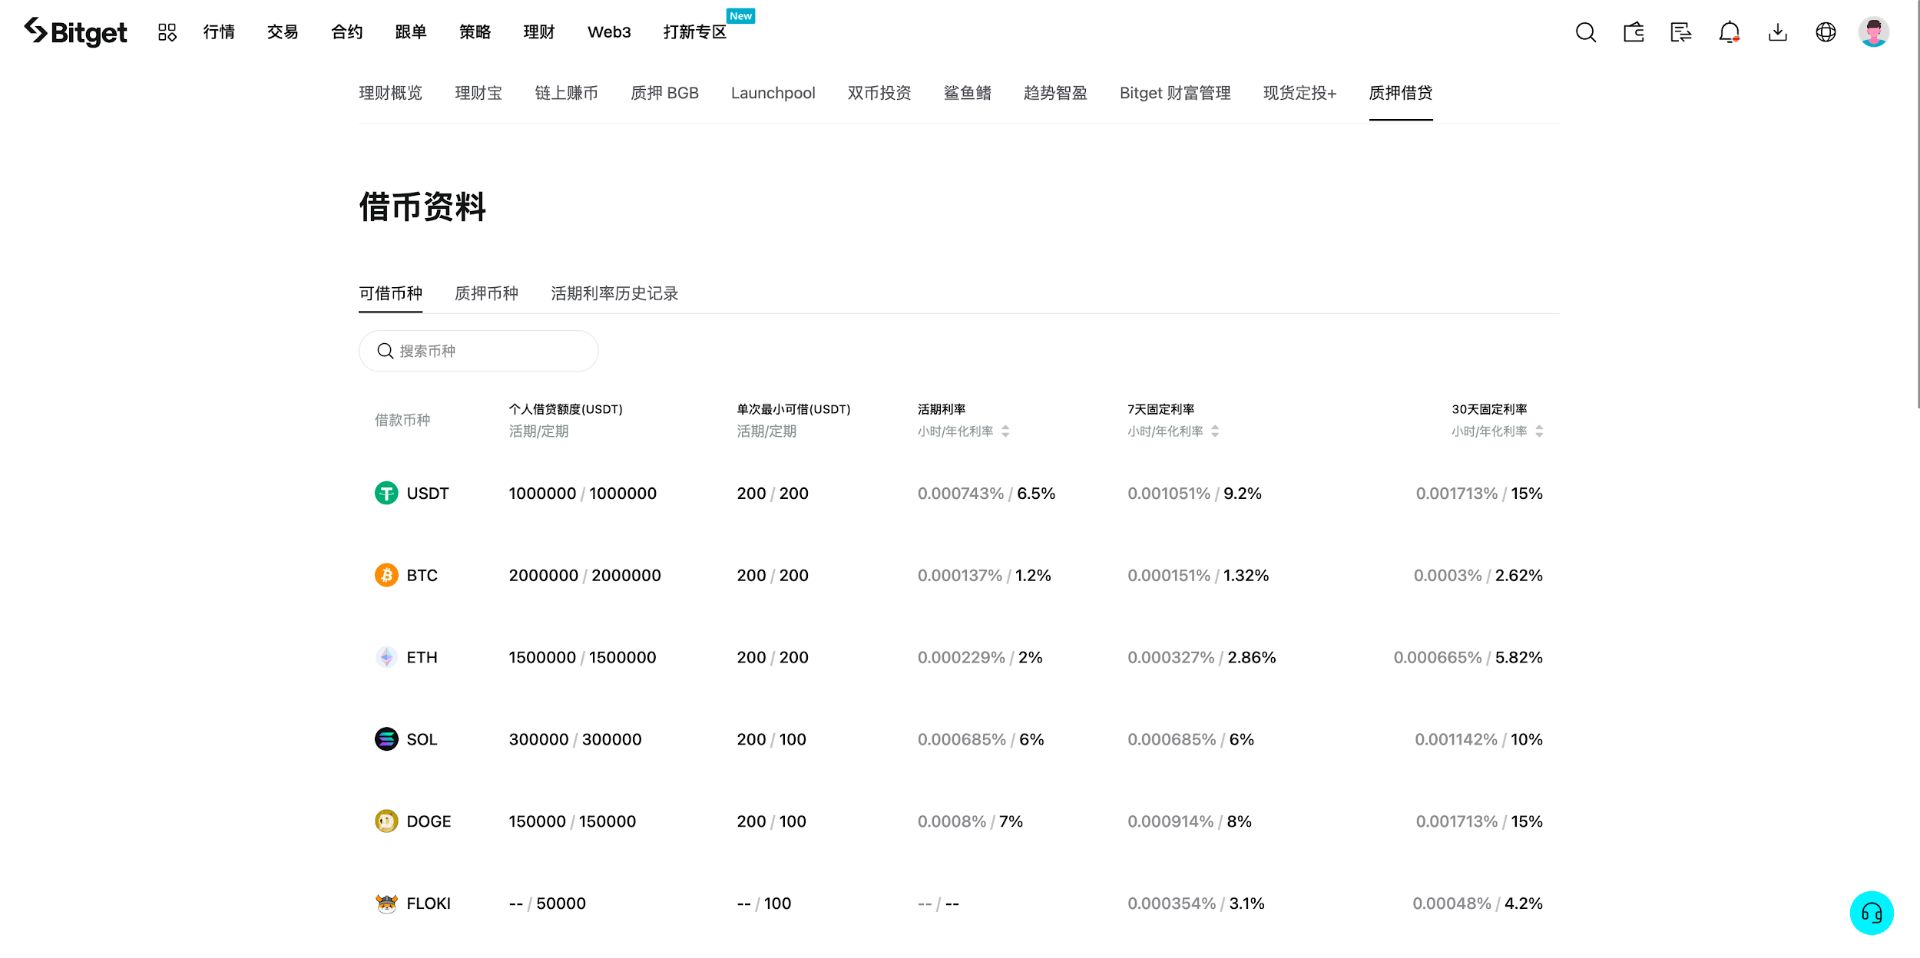Screen dimensions: 1920x958
Task: Click the ETH coin name
Action: point(422,657)
